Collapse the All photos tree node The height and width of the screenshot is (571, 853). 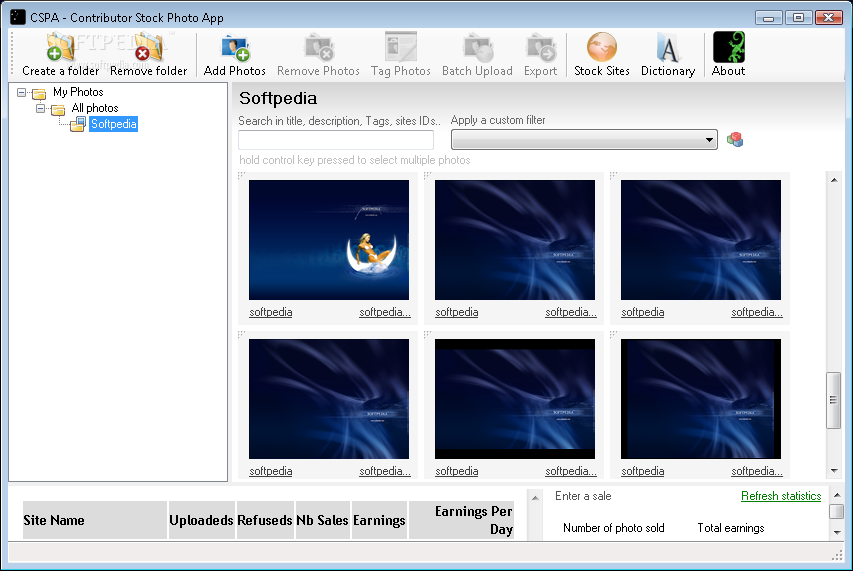pyautogui.click(x=40, y=108)
